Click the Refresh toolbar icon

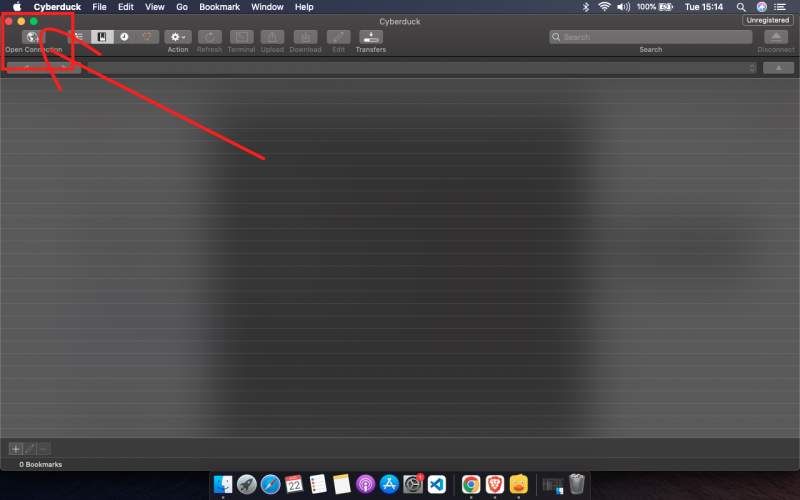pos(210,37)
